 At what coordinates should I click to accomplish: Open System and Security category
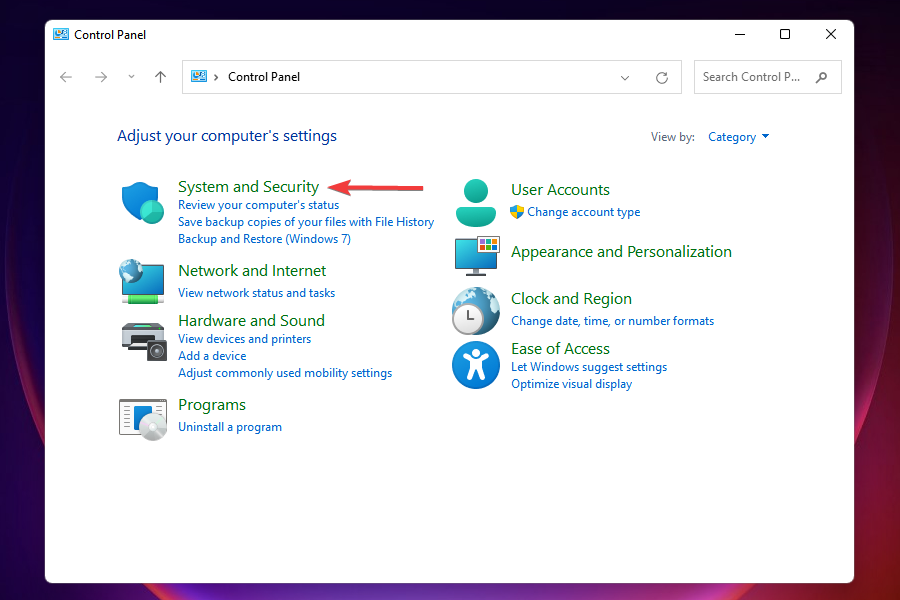[x=248, y=187]
